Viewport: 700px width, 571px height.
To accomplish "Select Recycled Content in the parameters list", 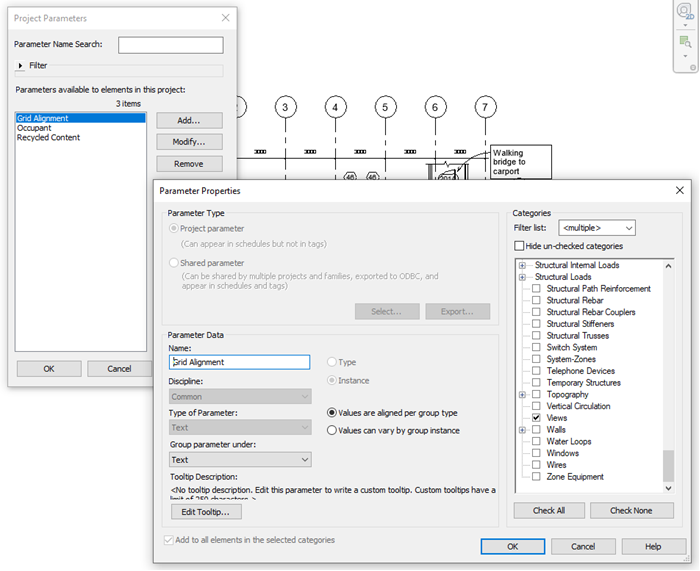I will click(x=48, y=138).
